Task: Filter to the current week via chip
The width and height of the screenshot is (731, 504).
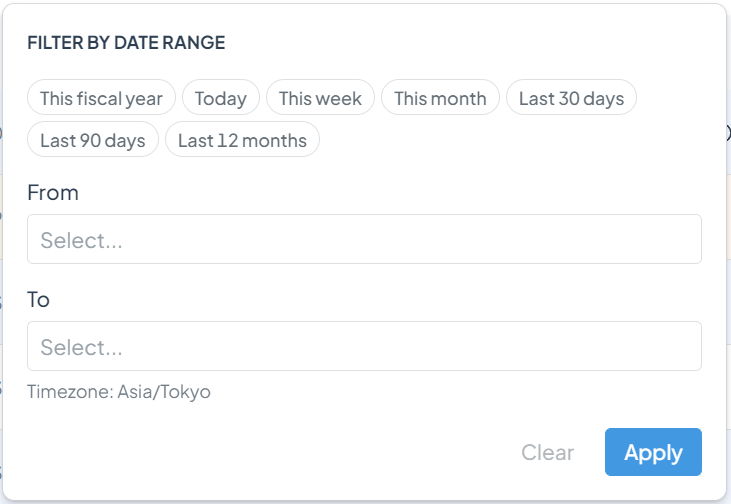Action: point(320,97)
